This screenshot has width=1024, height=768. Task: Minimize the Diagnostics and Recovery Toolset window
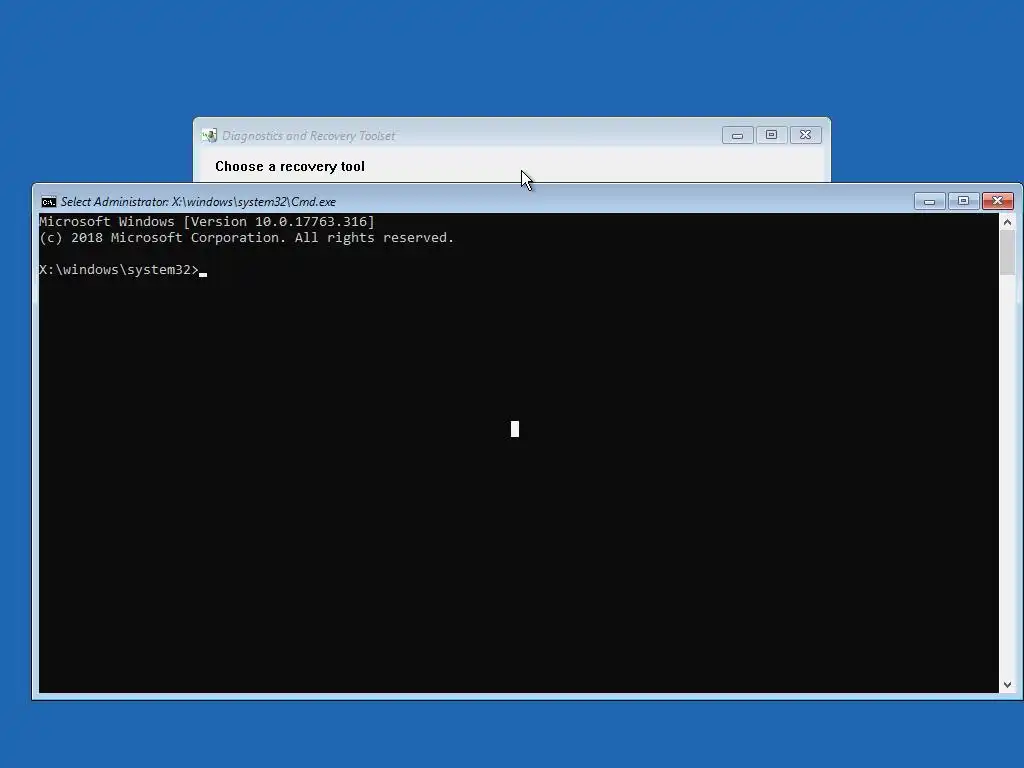[737, 135]
